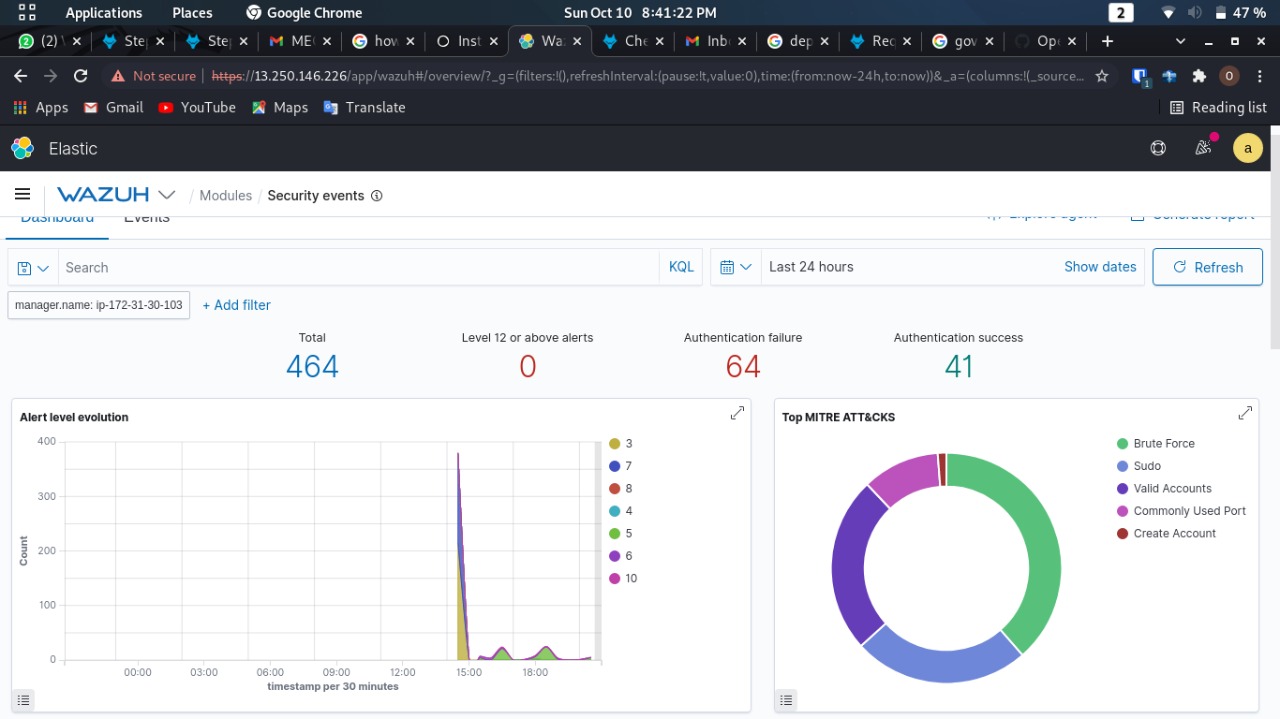The height and width of the screenshot is (719, 1280).
Task: Focus the Search query field
Action: pyautogui.click(x=358, y=268)
